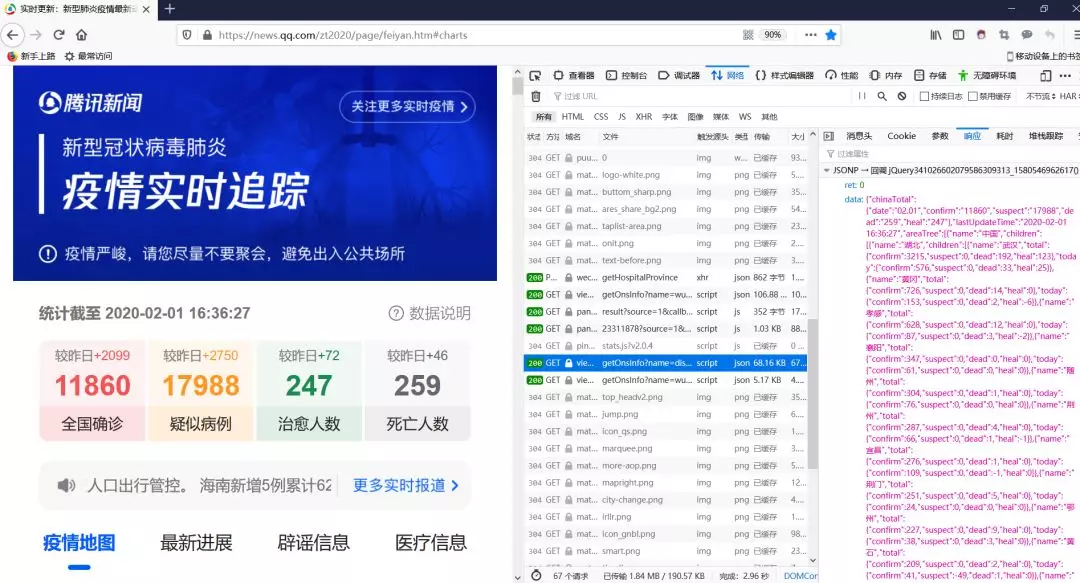Open the 数据说明 help link
The width and height of the screenshot is (1080, 583).
[430, 314]
